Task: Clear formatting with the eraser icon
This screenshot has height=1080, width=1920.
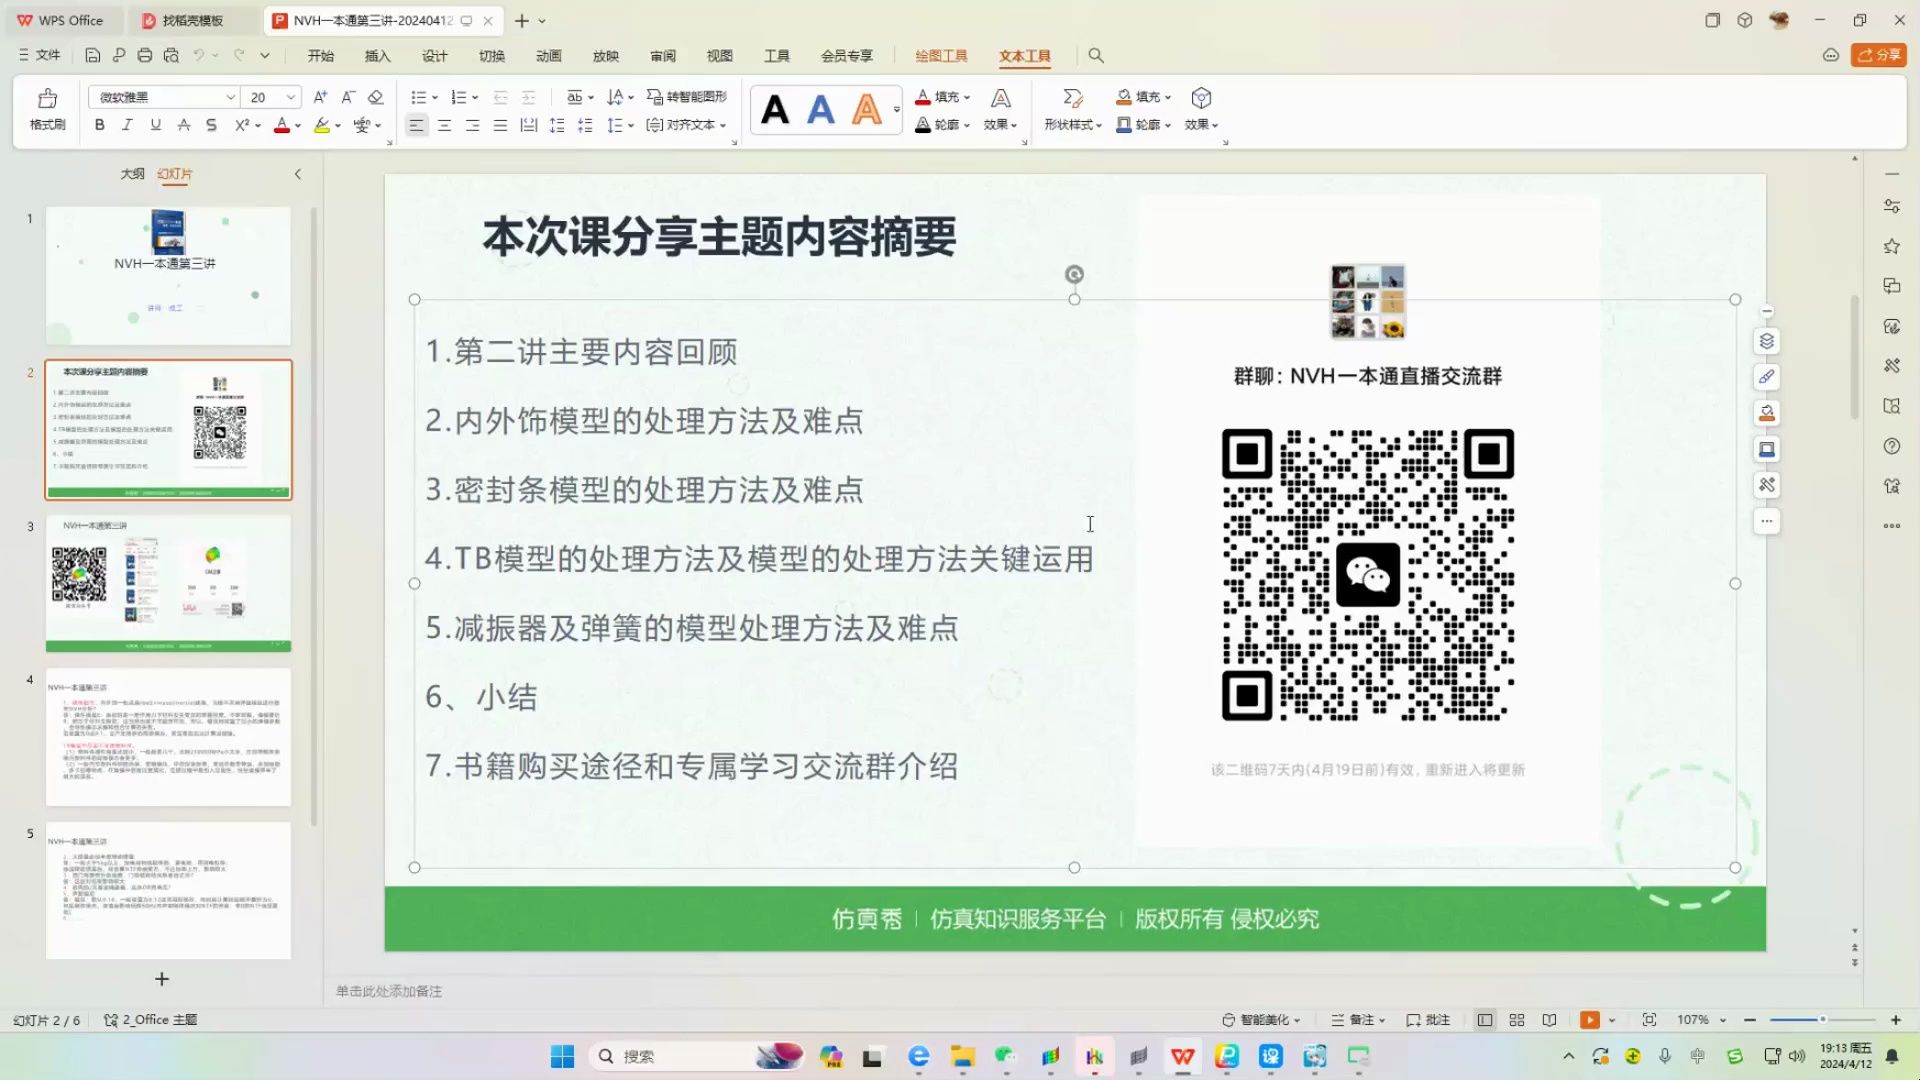Action: click(376, 97)
